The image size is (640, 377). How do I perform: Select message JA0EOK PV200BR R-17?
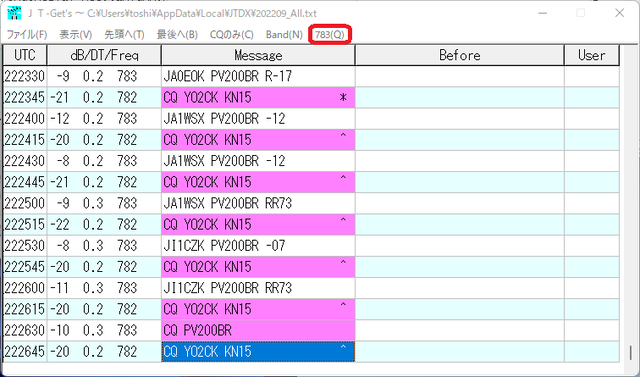click(258, 76)
